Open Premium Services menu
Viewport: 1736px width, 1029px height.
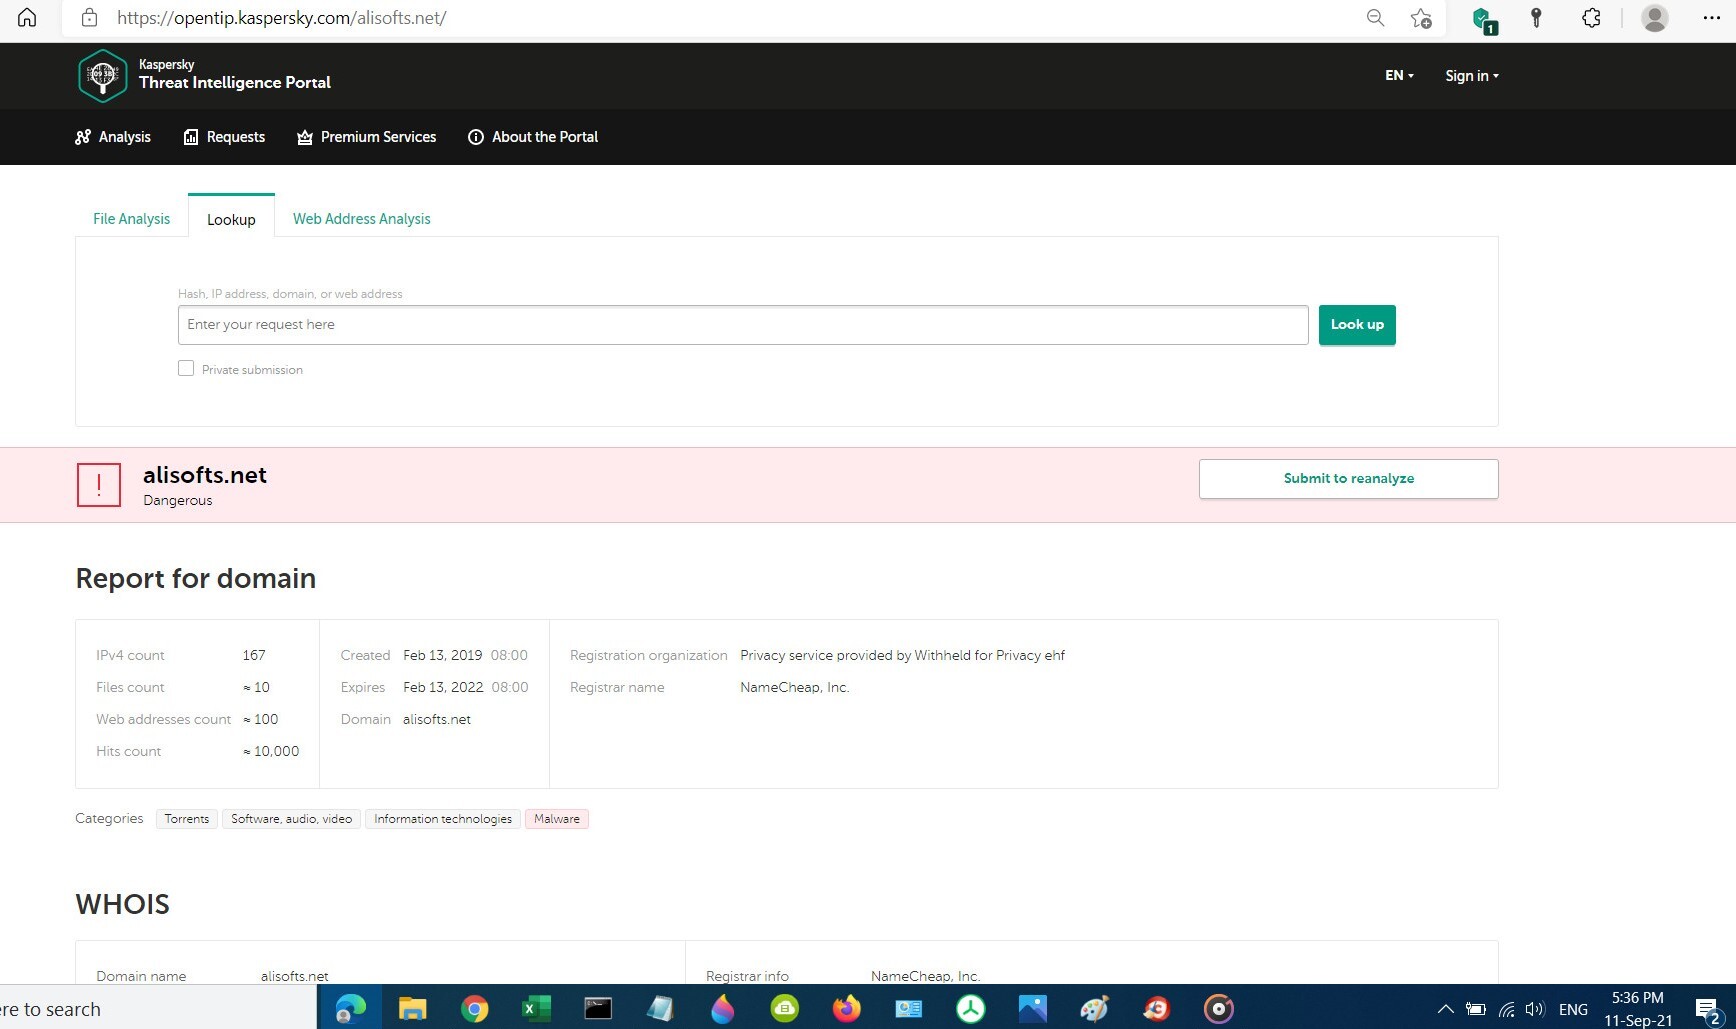[367, 137]
